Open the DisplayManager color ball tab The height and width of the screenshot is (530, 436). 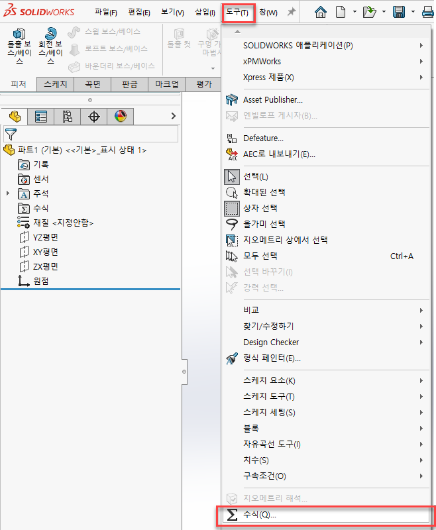coord(121,117)
